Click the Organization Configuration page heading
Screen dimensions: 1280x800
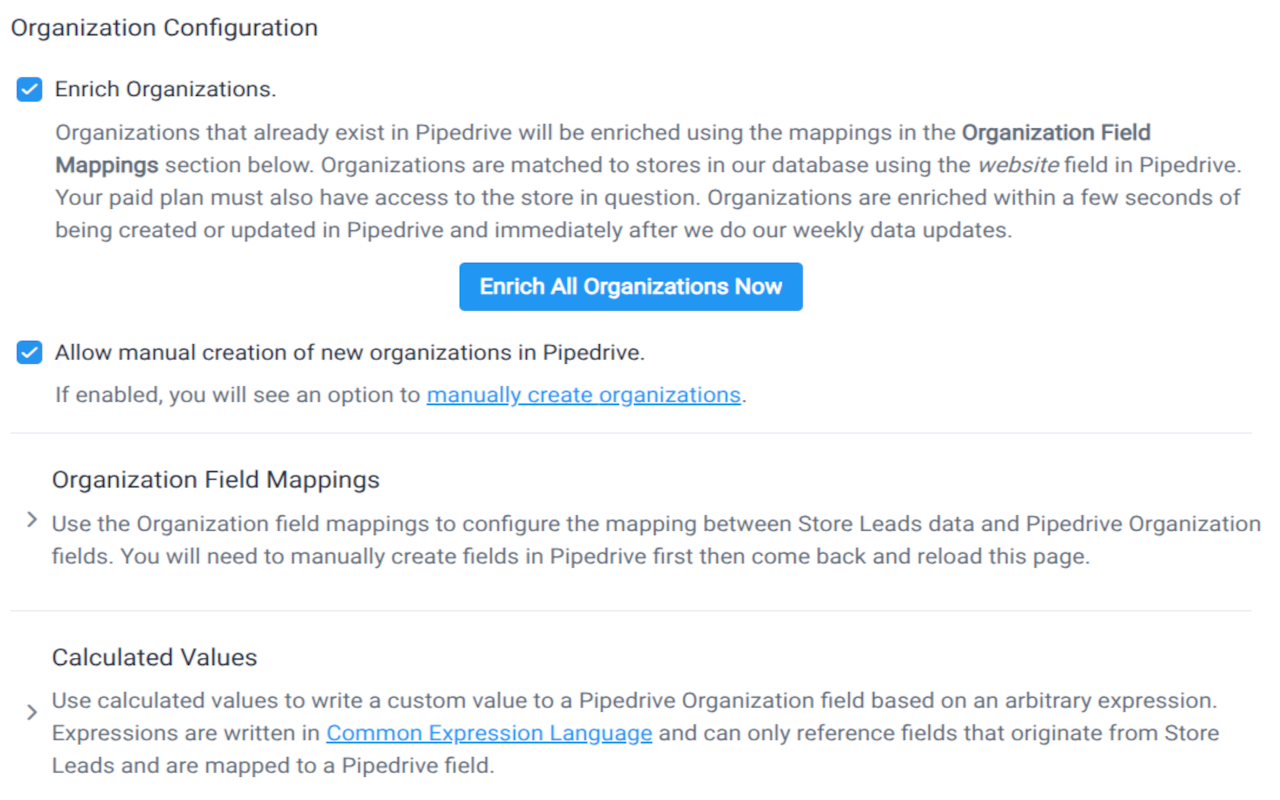(164, 28)
